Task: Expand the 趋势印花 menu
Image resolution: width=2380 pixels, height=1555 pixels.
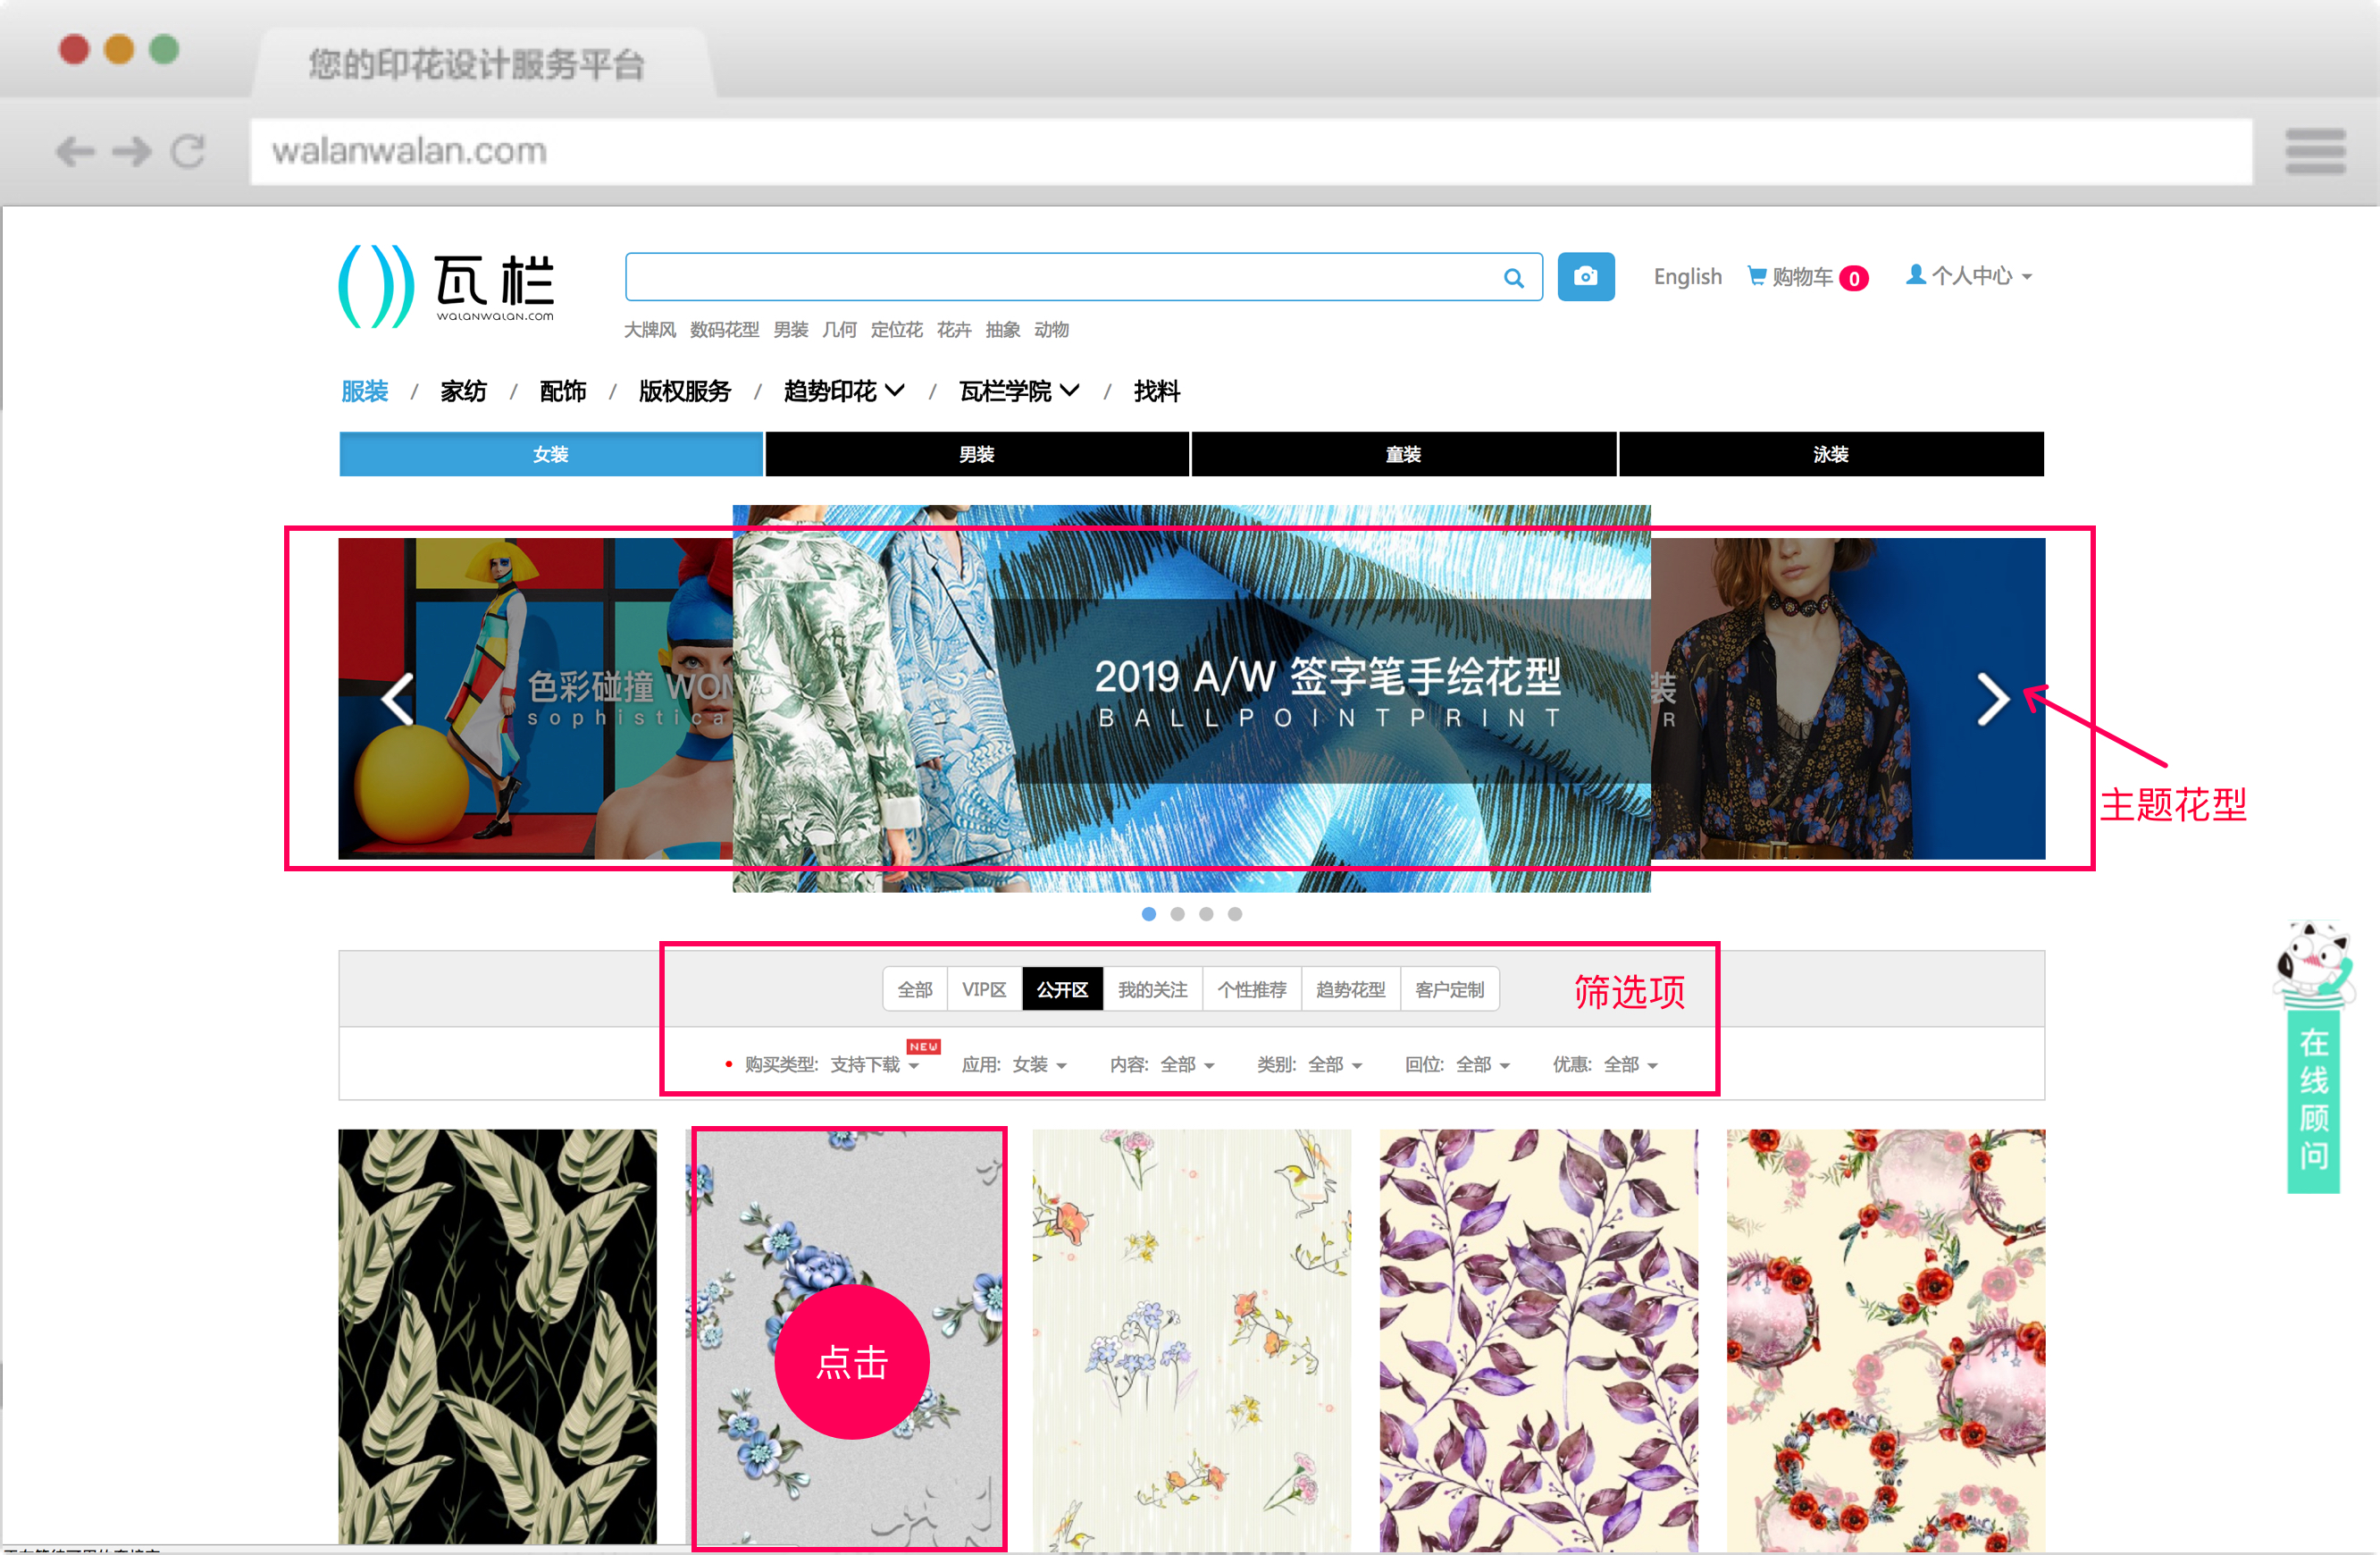Action: (x=843, y=391)
